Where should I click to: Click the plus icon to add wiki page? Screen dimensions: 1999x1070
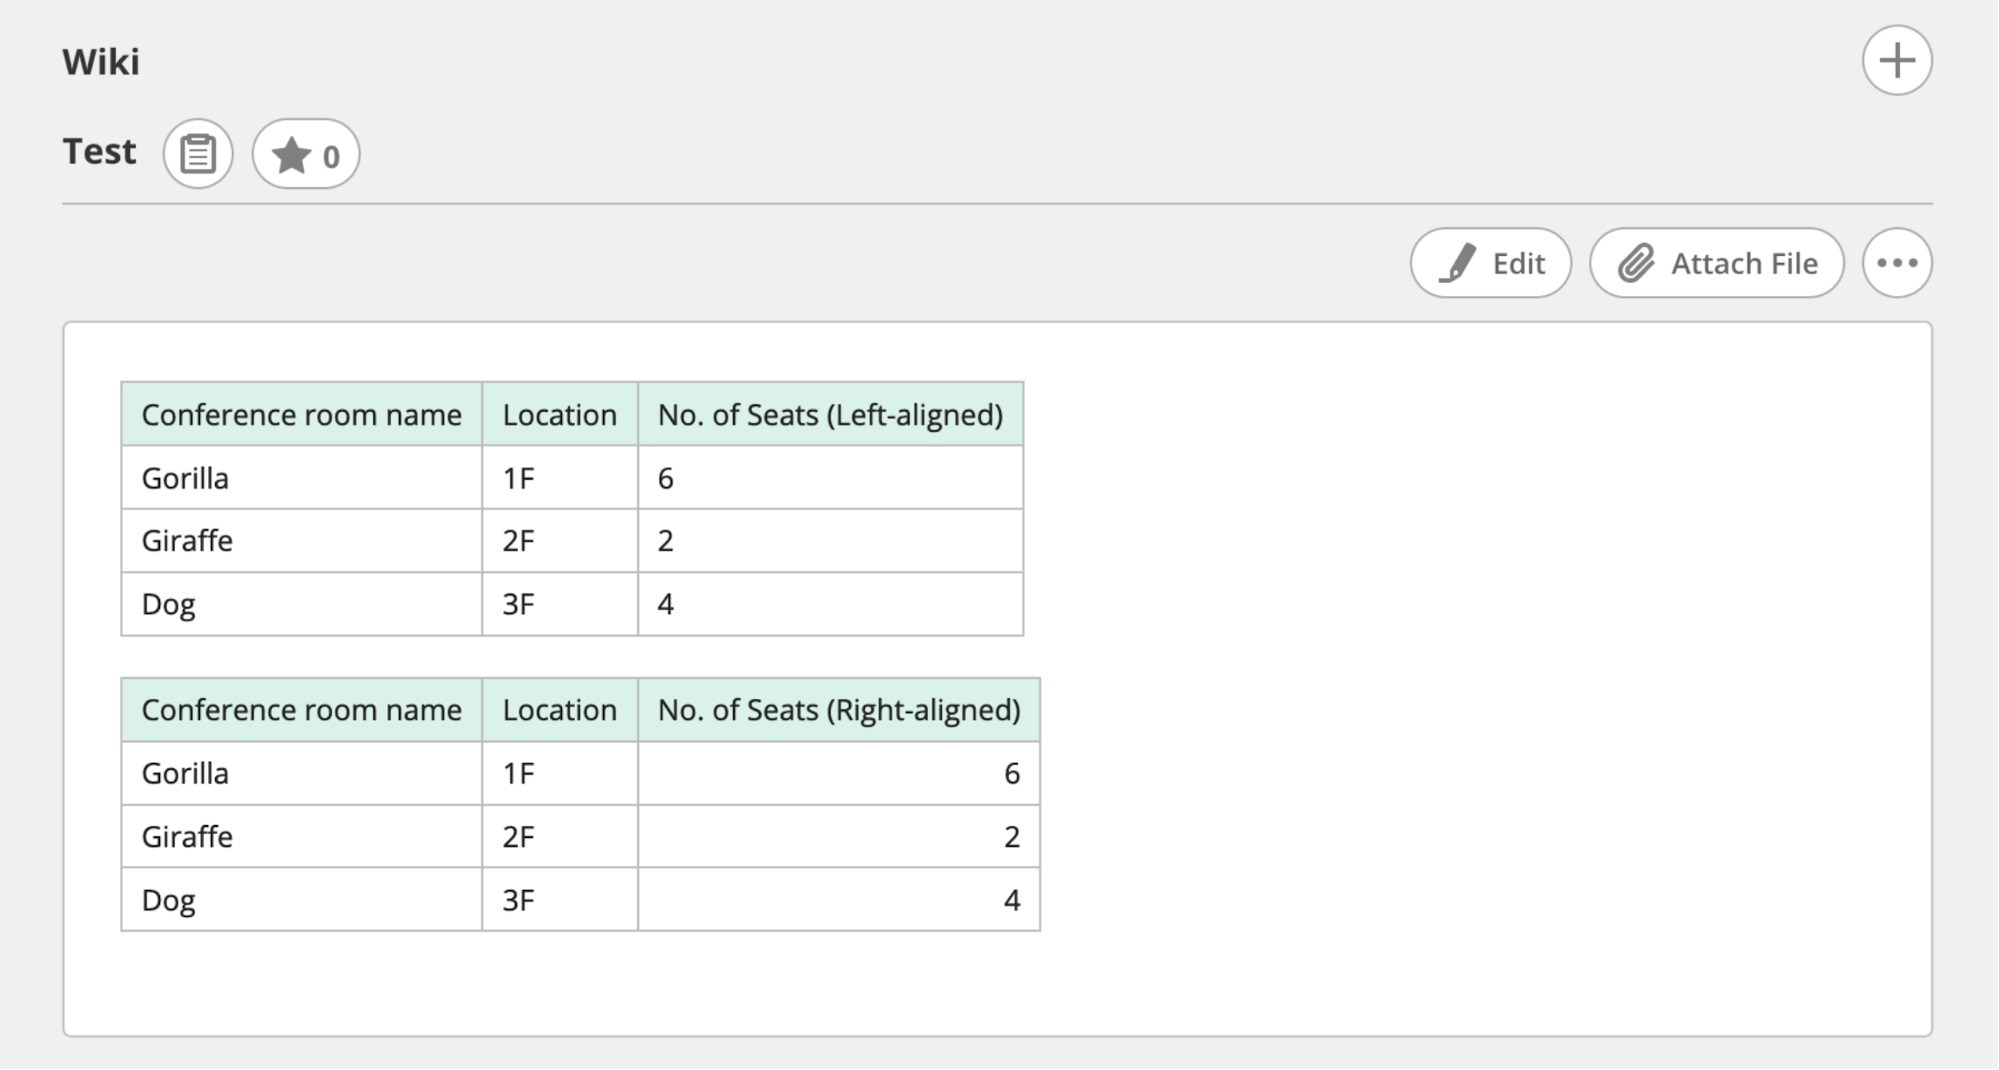click(1896, 61)
